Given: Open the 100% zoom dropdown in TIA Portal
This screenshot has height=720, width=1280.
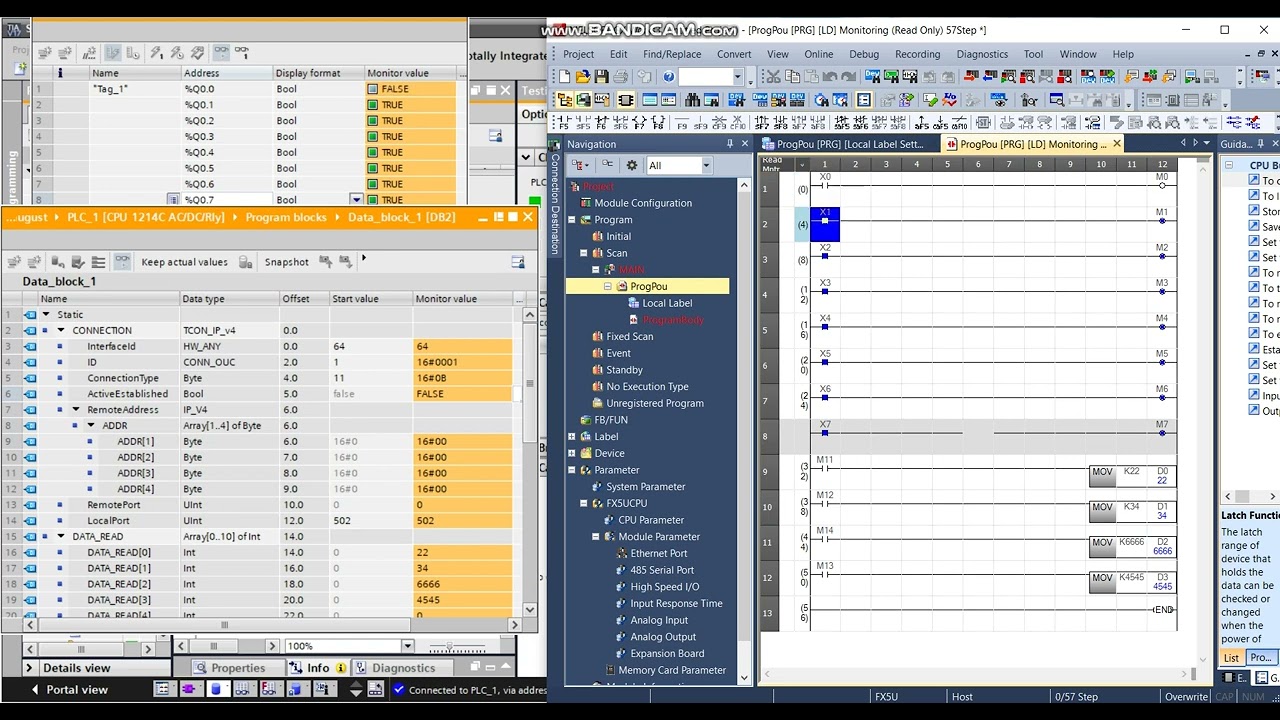Looking at the screenshot, I should point(407,646).
